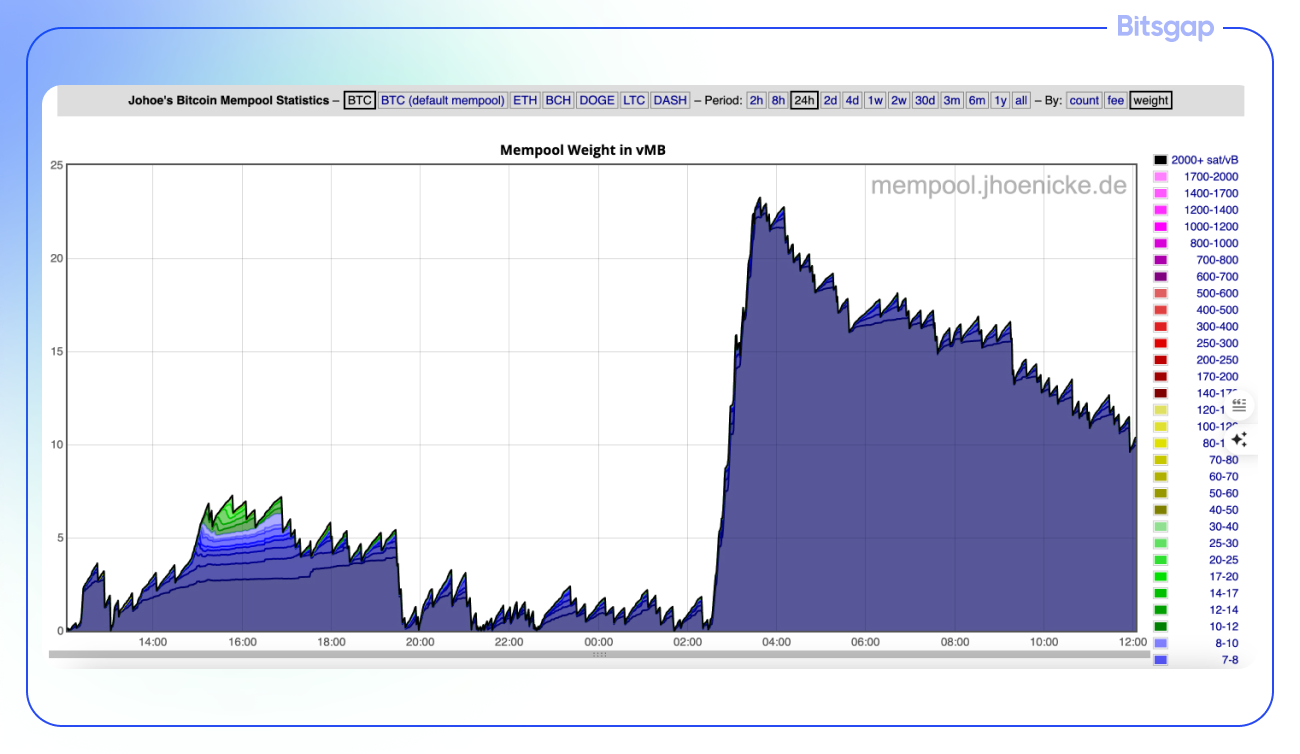Click the 2000+ sat/vB black swatch

[1161, 160]
